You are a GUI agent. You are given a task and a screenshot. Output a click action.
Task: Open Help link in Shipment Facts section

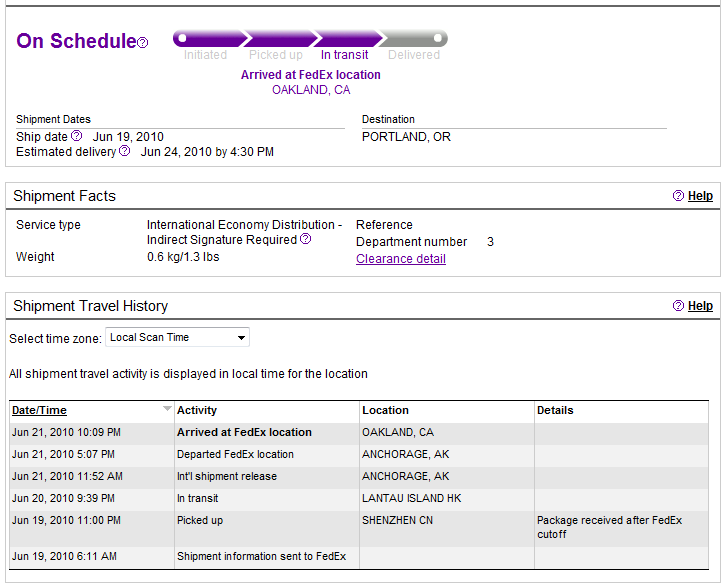(x=700, y=196)
